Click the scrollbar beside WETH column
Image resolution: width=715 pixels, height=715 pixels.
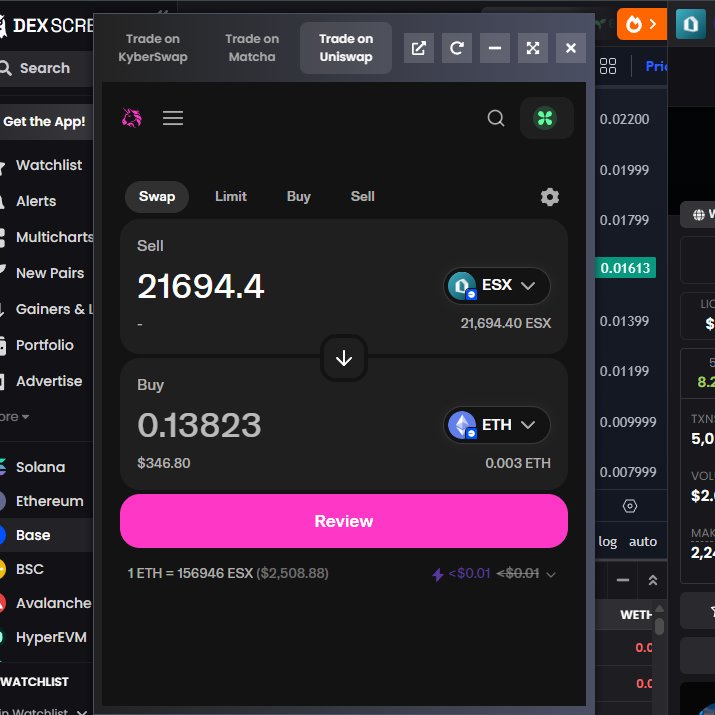(x=659, y=627)
